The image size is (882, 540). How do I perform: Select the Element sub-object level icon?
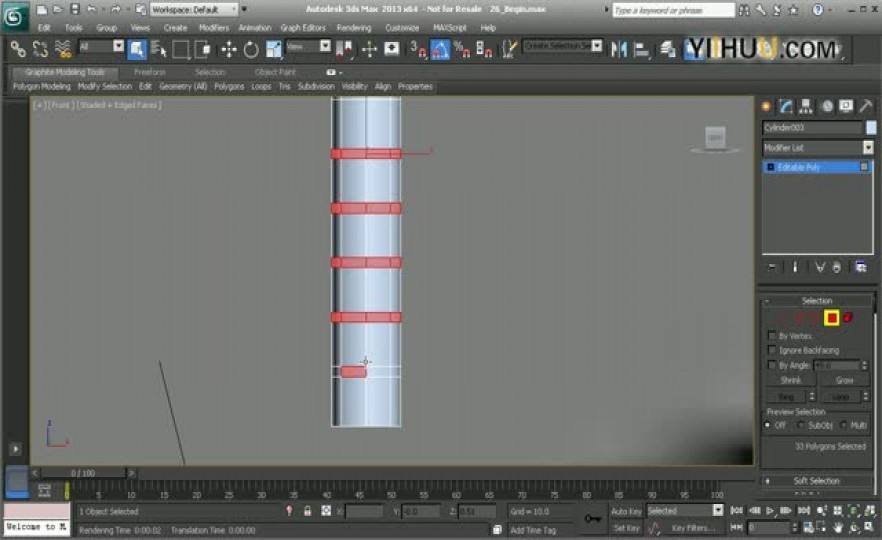(848, 318)
